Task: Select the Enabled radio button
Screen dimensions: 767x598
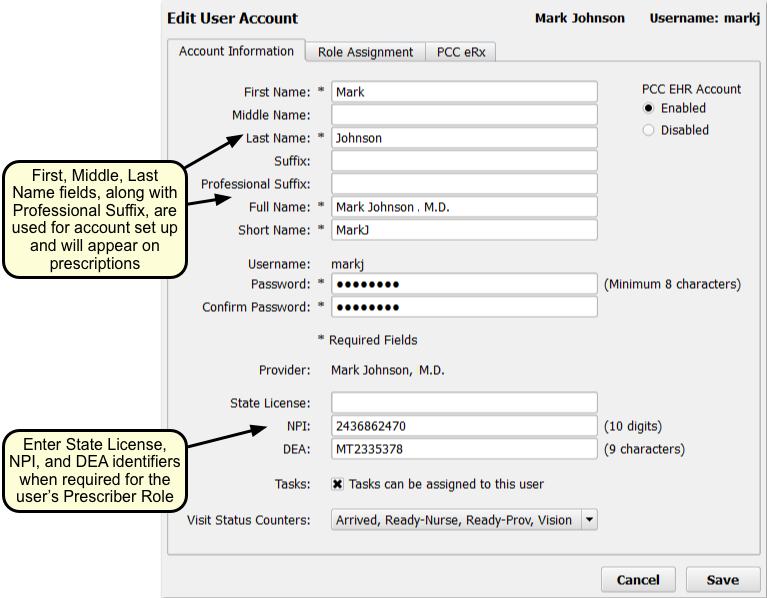Action: coord(648,108)
